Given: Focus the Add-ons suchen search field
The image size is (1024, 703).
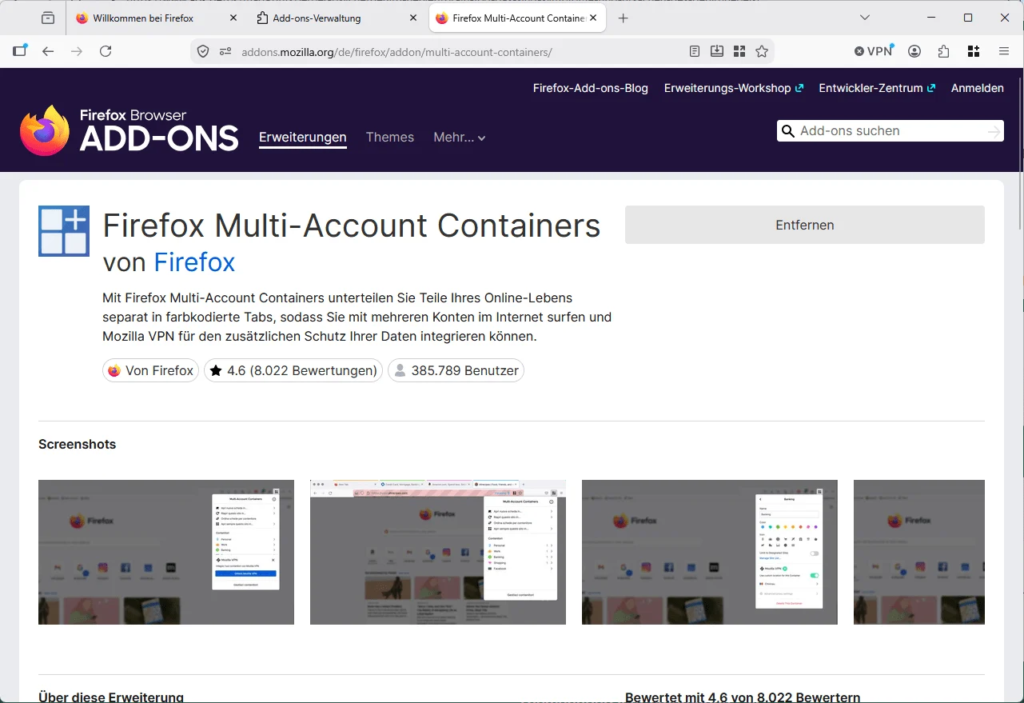Looking at the screenshot, I should (x=890, y=131).
